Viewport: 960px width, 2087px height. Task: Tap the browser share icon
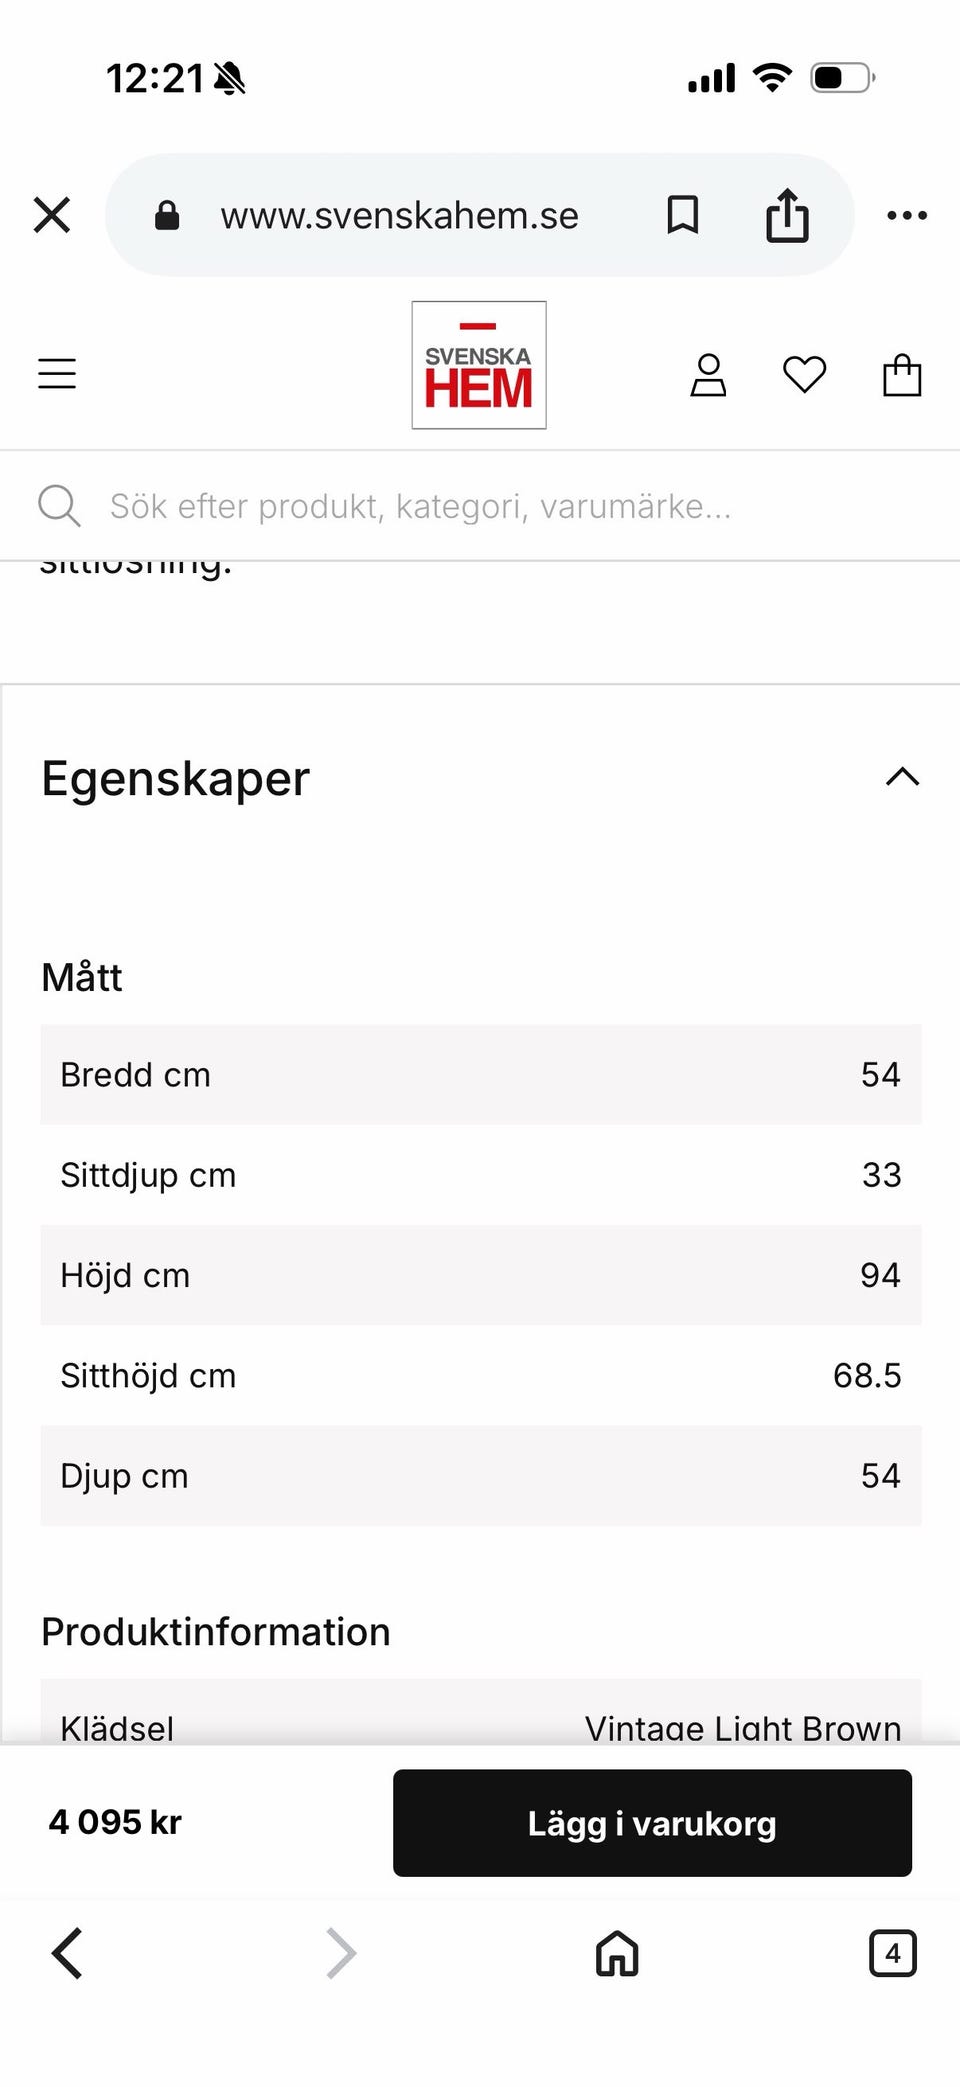[x=787, y=215]
